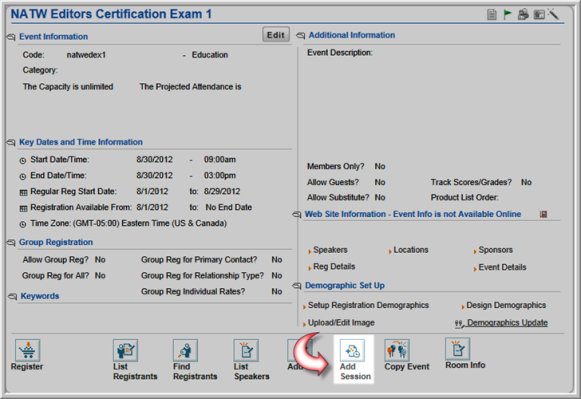Open the Sponsors link
The width and height of the screenshot is (581, 399).
pyautogui.click(x=495, y=250)
